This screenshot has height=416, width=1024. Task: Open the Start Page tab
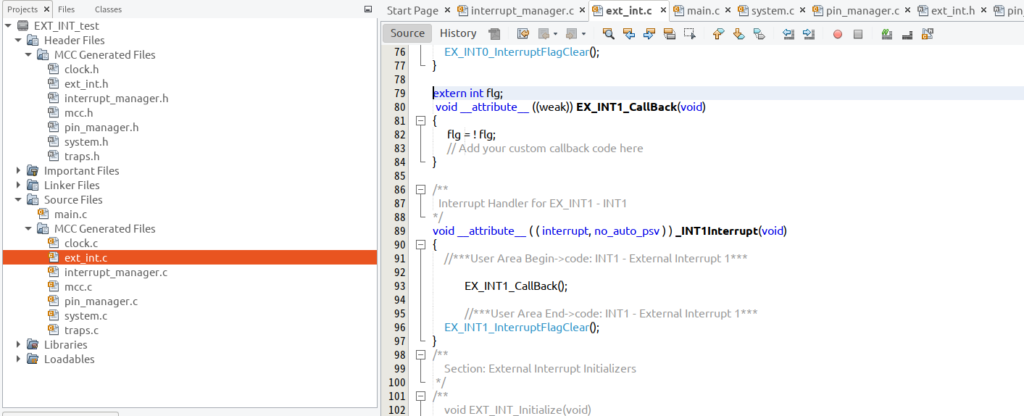click(412, 10)
